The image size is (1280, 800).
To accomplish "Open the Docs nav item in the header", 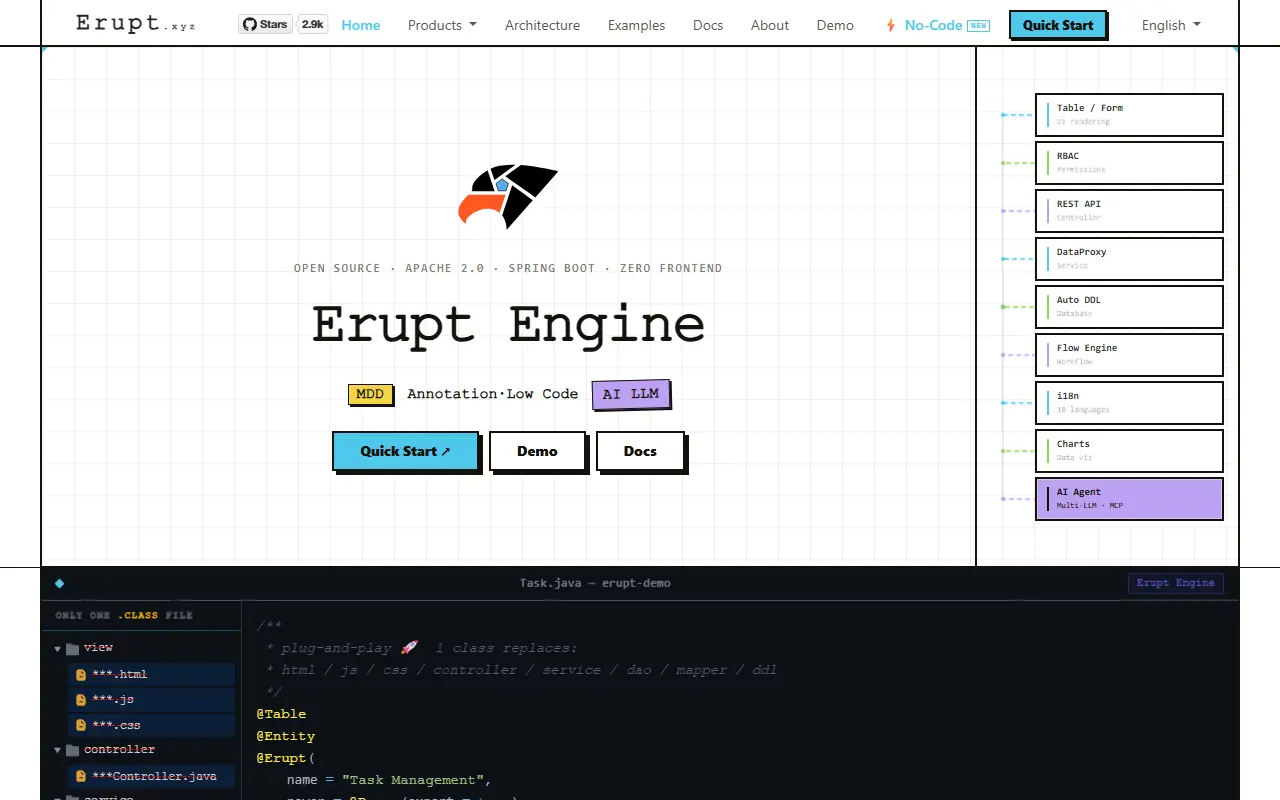I will coord(708,25).
